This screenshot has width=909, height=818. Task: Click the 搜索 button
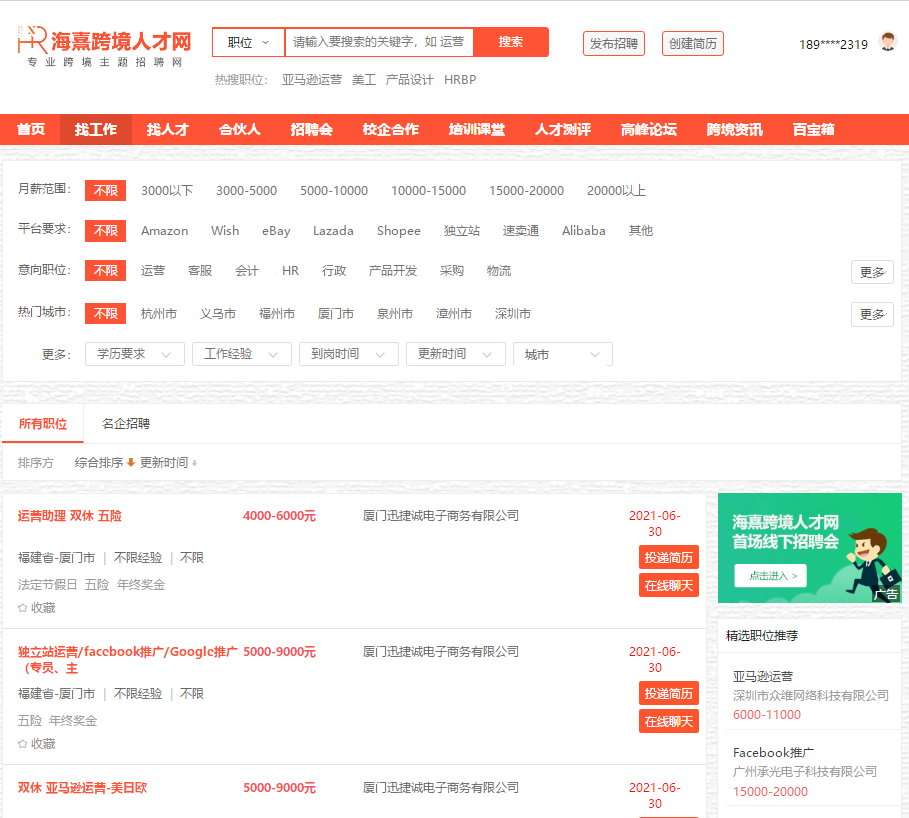click(x=511, y=42)
